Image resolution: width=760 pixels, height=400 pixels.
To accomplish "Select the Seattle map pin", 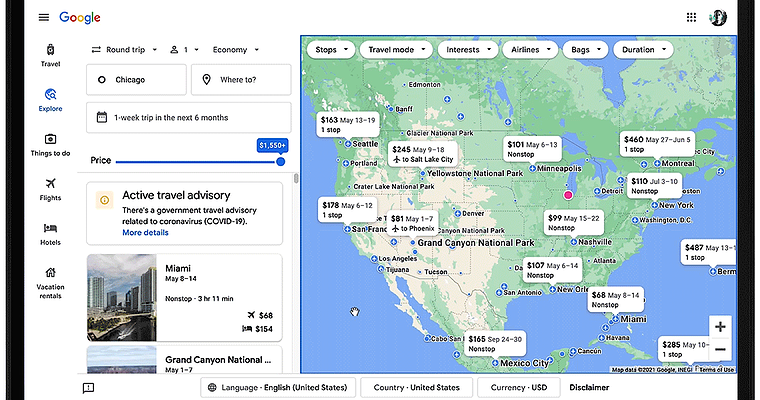I will pyautogui.click(x=348, y=144).
